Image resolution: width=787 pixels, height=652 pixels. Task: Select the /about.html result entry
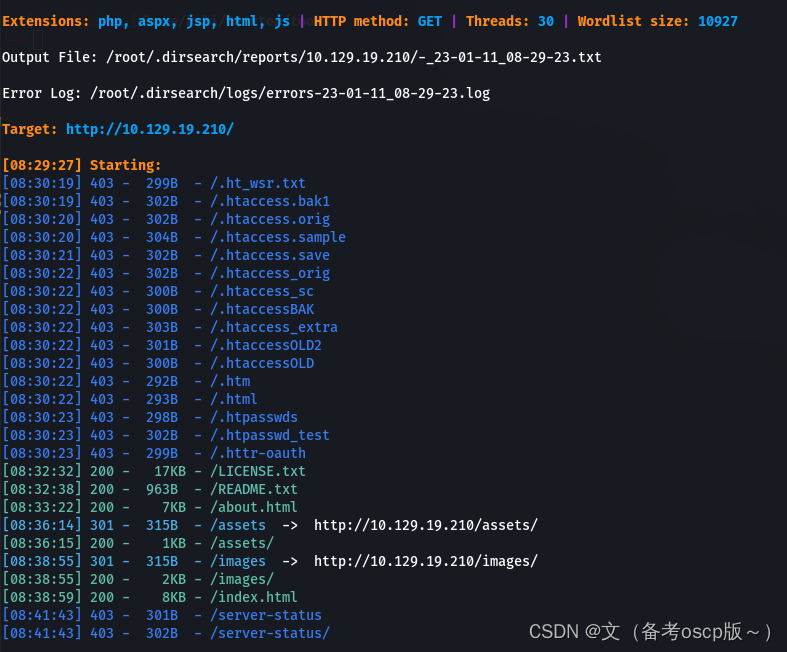click(253, 507)
